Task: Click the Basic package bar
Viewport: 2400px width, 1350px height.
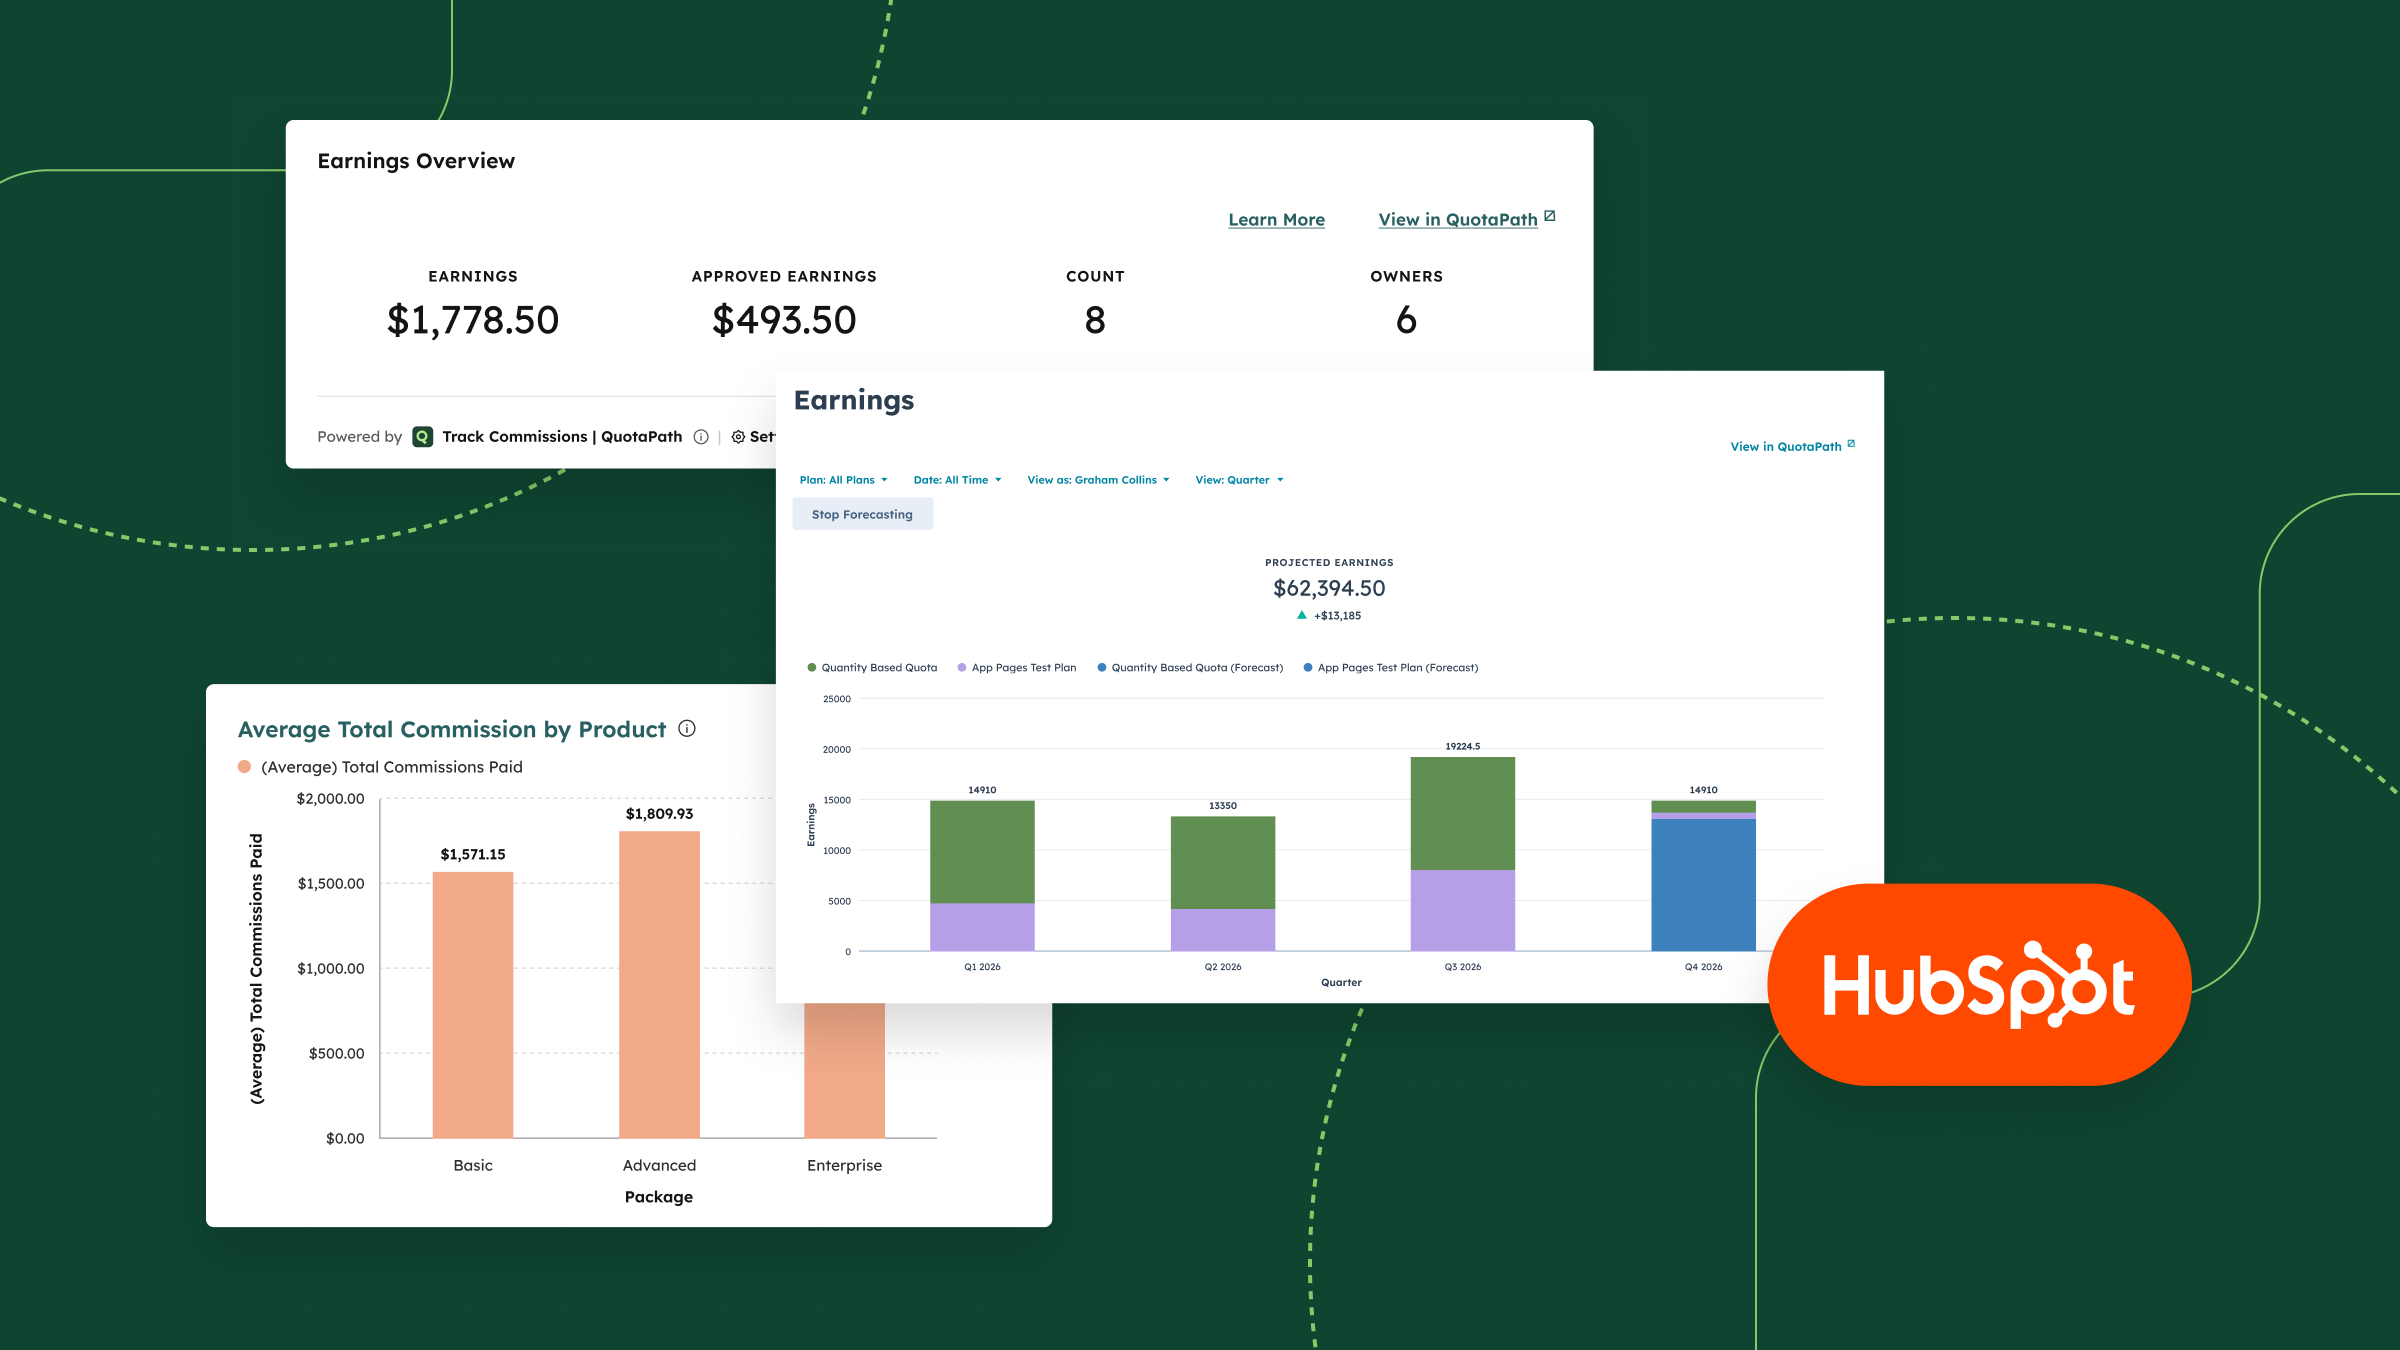Action: click(473, 1005)
